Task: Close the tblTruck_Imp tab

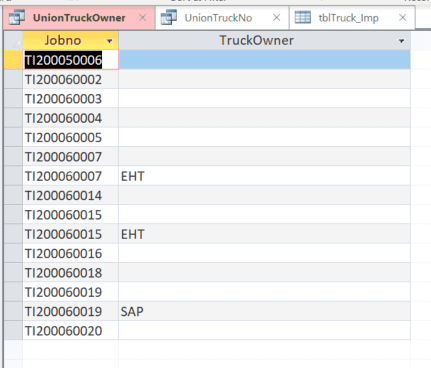Action: click(x=403, y=18)
